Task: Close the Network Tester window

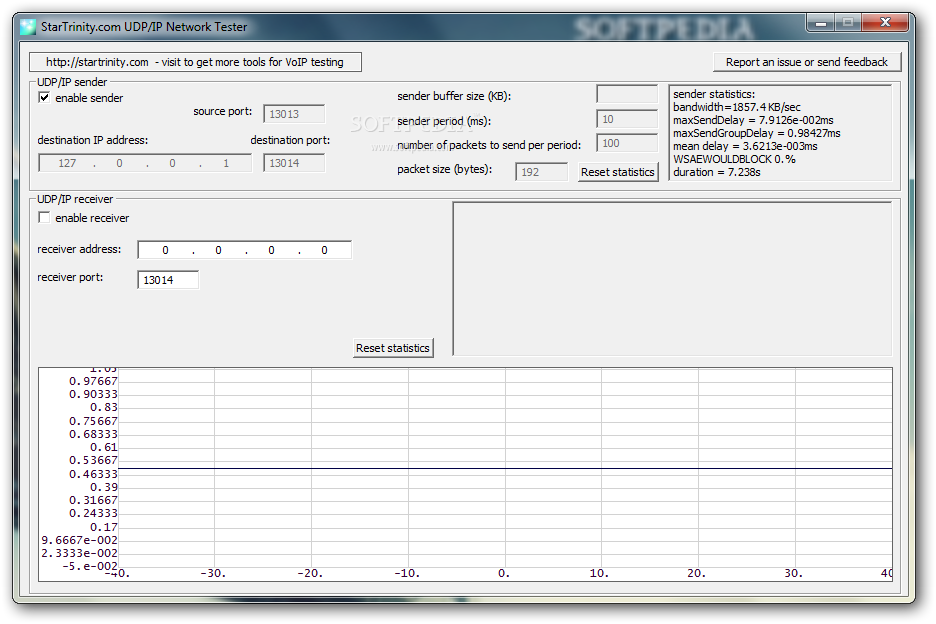Action: [x=885, y=23]
